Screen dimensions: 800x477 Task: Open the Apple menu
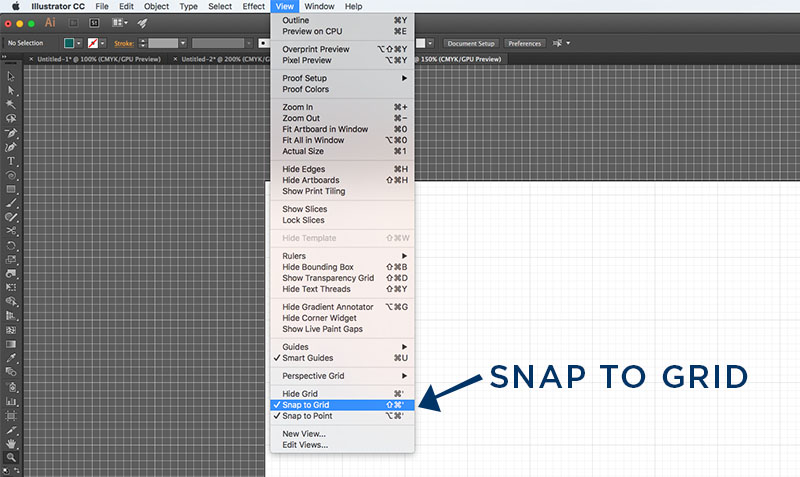tap(16, 7)
